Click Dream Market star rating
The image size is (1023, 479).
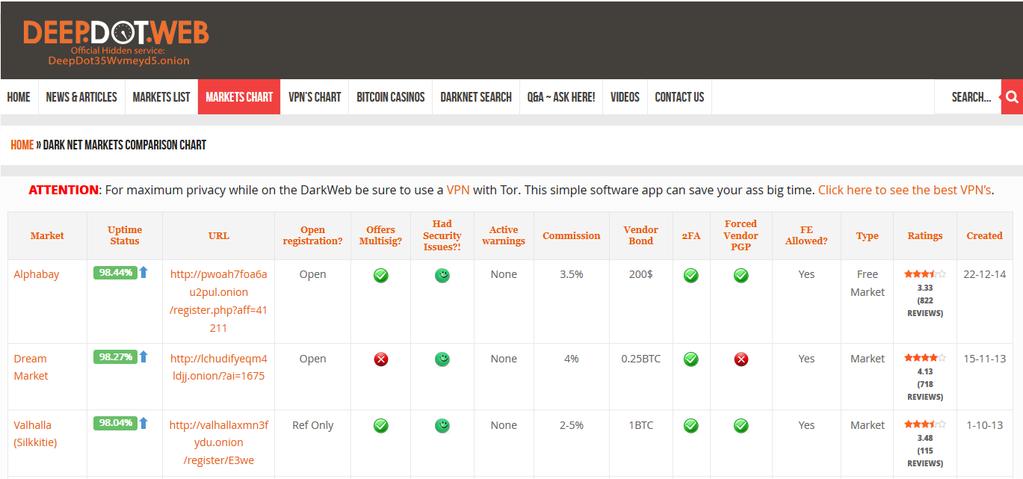click(x=924, y=358)
